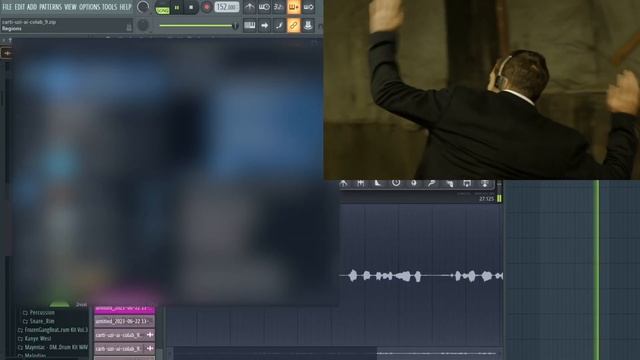Viewport: 640px width, 360px height.
Task: Open the VIEW menu
Action: (70, 7)
